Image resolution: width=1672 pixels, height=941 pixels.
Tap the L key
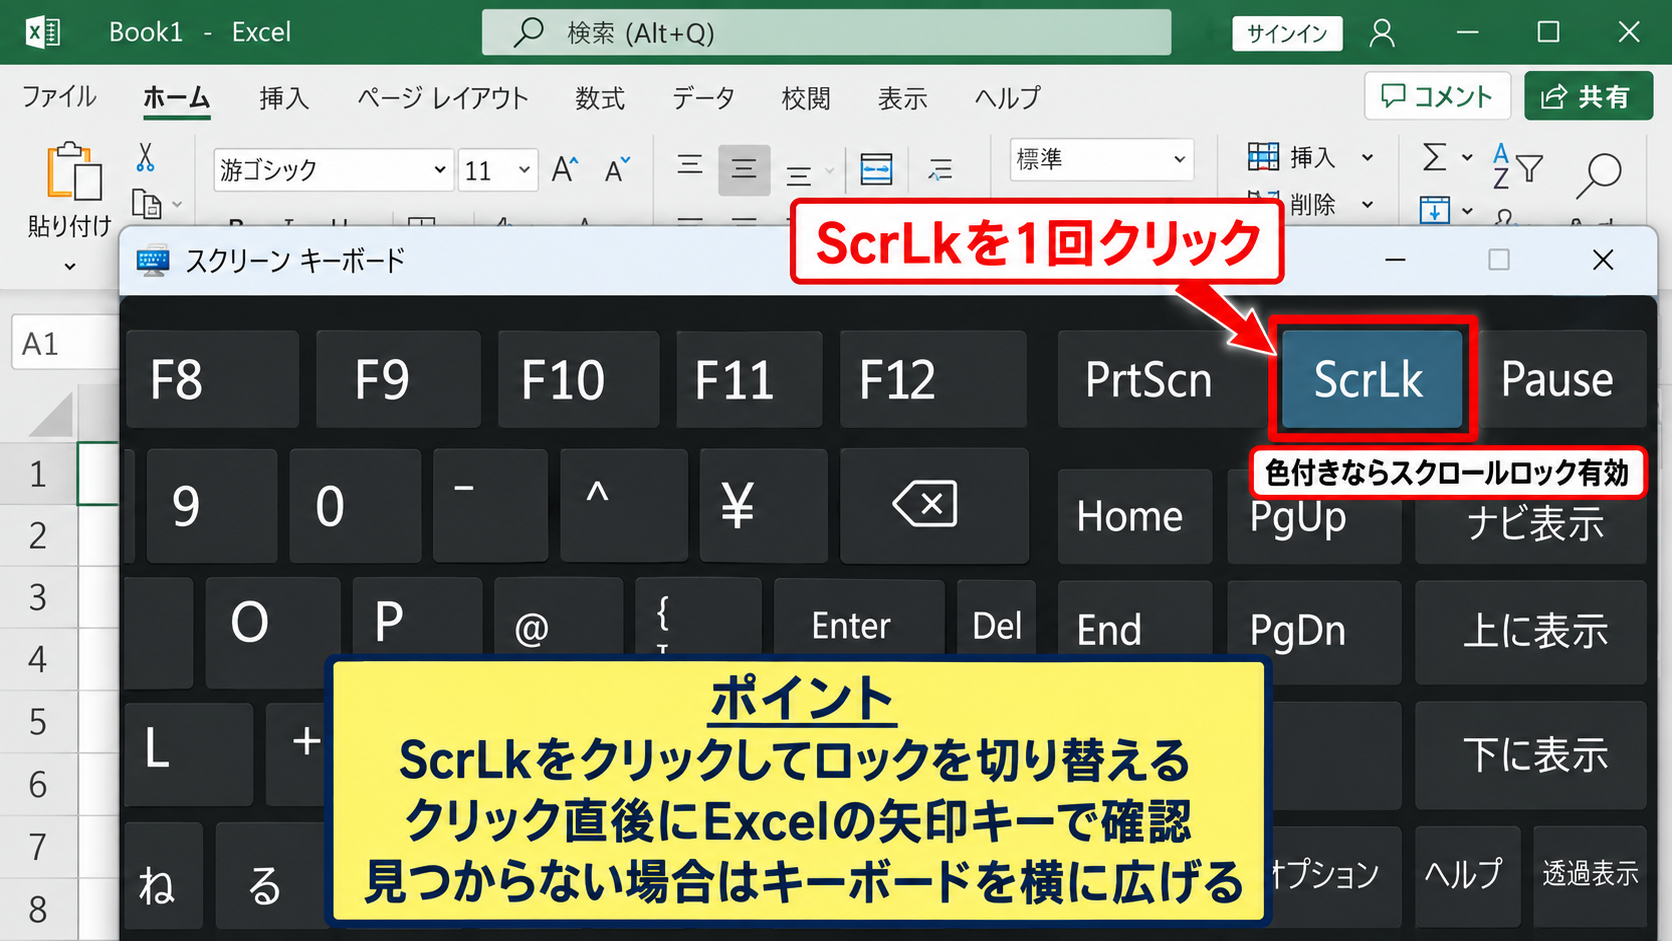(188, 753)
